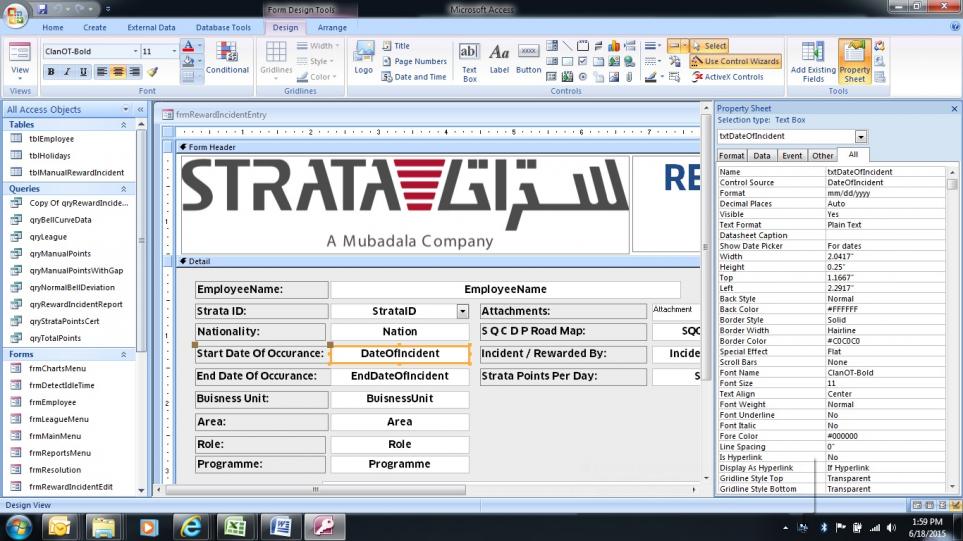Toggle Use Control Wizards option

(x=735, y=61)
